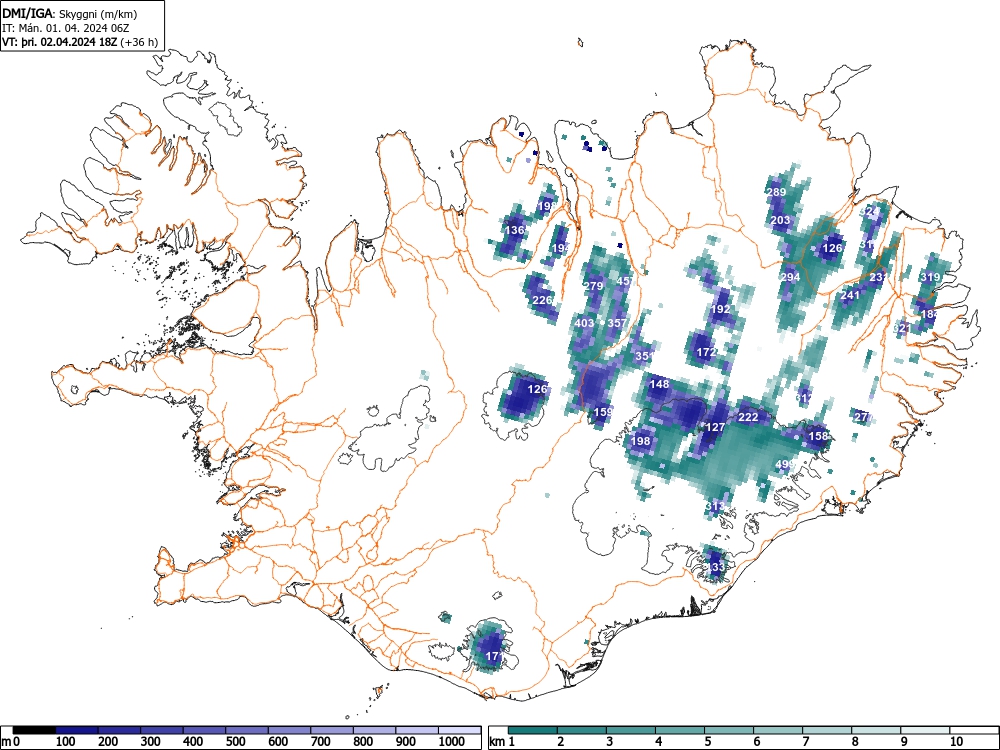Click the map value 127
This screenshot has height=750, width=1000.
[715, 427]
